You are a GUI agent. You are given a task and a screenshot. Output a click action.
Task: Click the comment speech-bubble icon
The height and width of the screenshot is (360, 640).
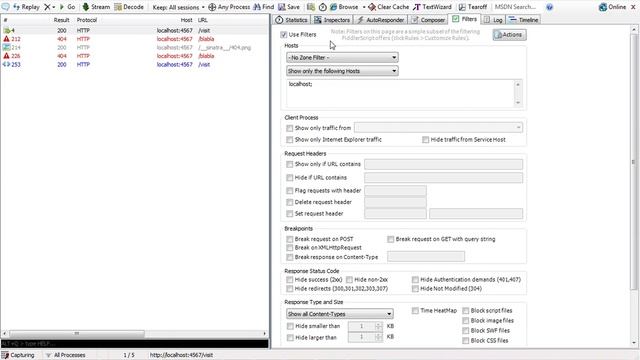(x=5, y=7)
